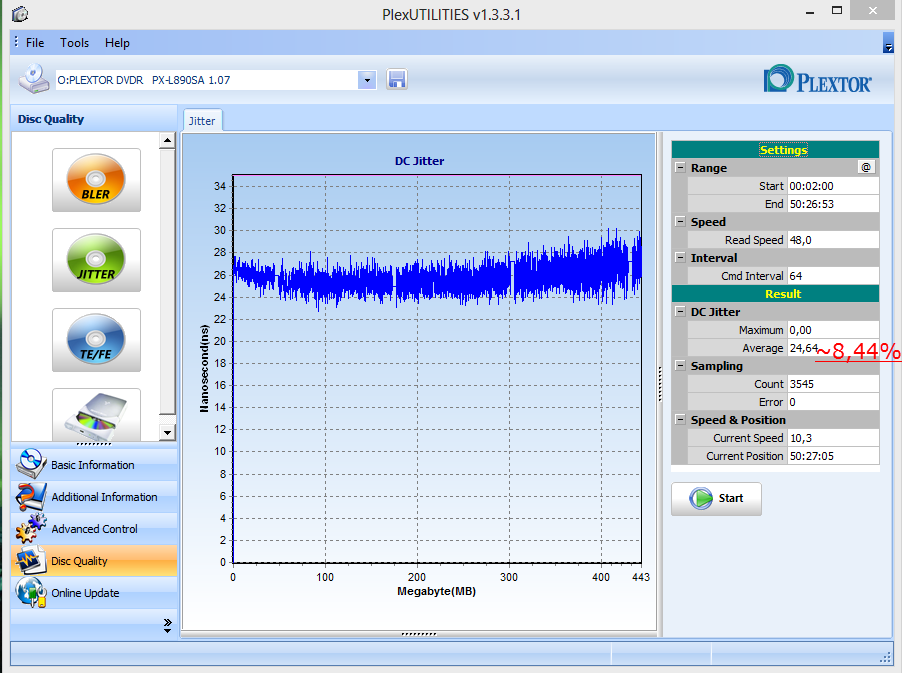Click the Advanced Control gears icon
Image resolution: width=902 pixels, height=673 pixels.
click(30, 529)
